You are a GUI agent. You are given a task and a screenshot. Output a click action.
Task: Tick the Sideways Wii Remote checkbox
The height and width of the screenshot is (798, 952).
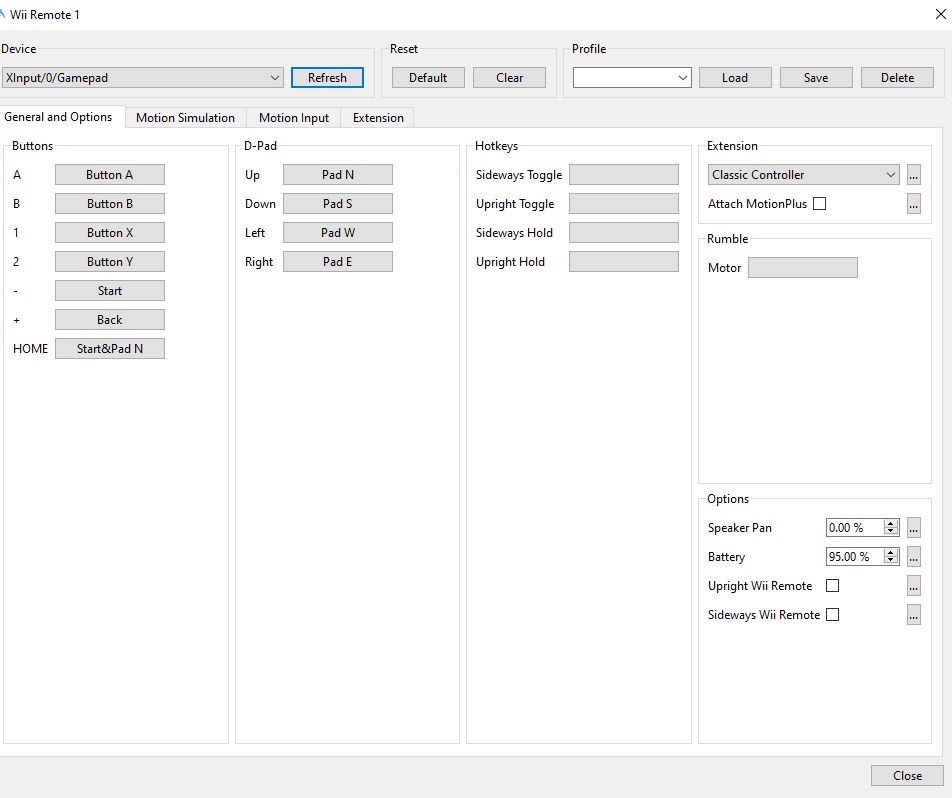(x=832, y=615)
